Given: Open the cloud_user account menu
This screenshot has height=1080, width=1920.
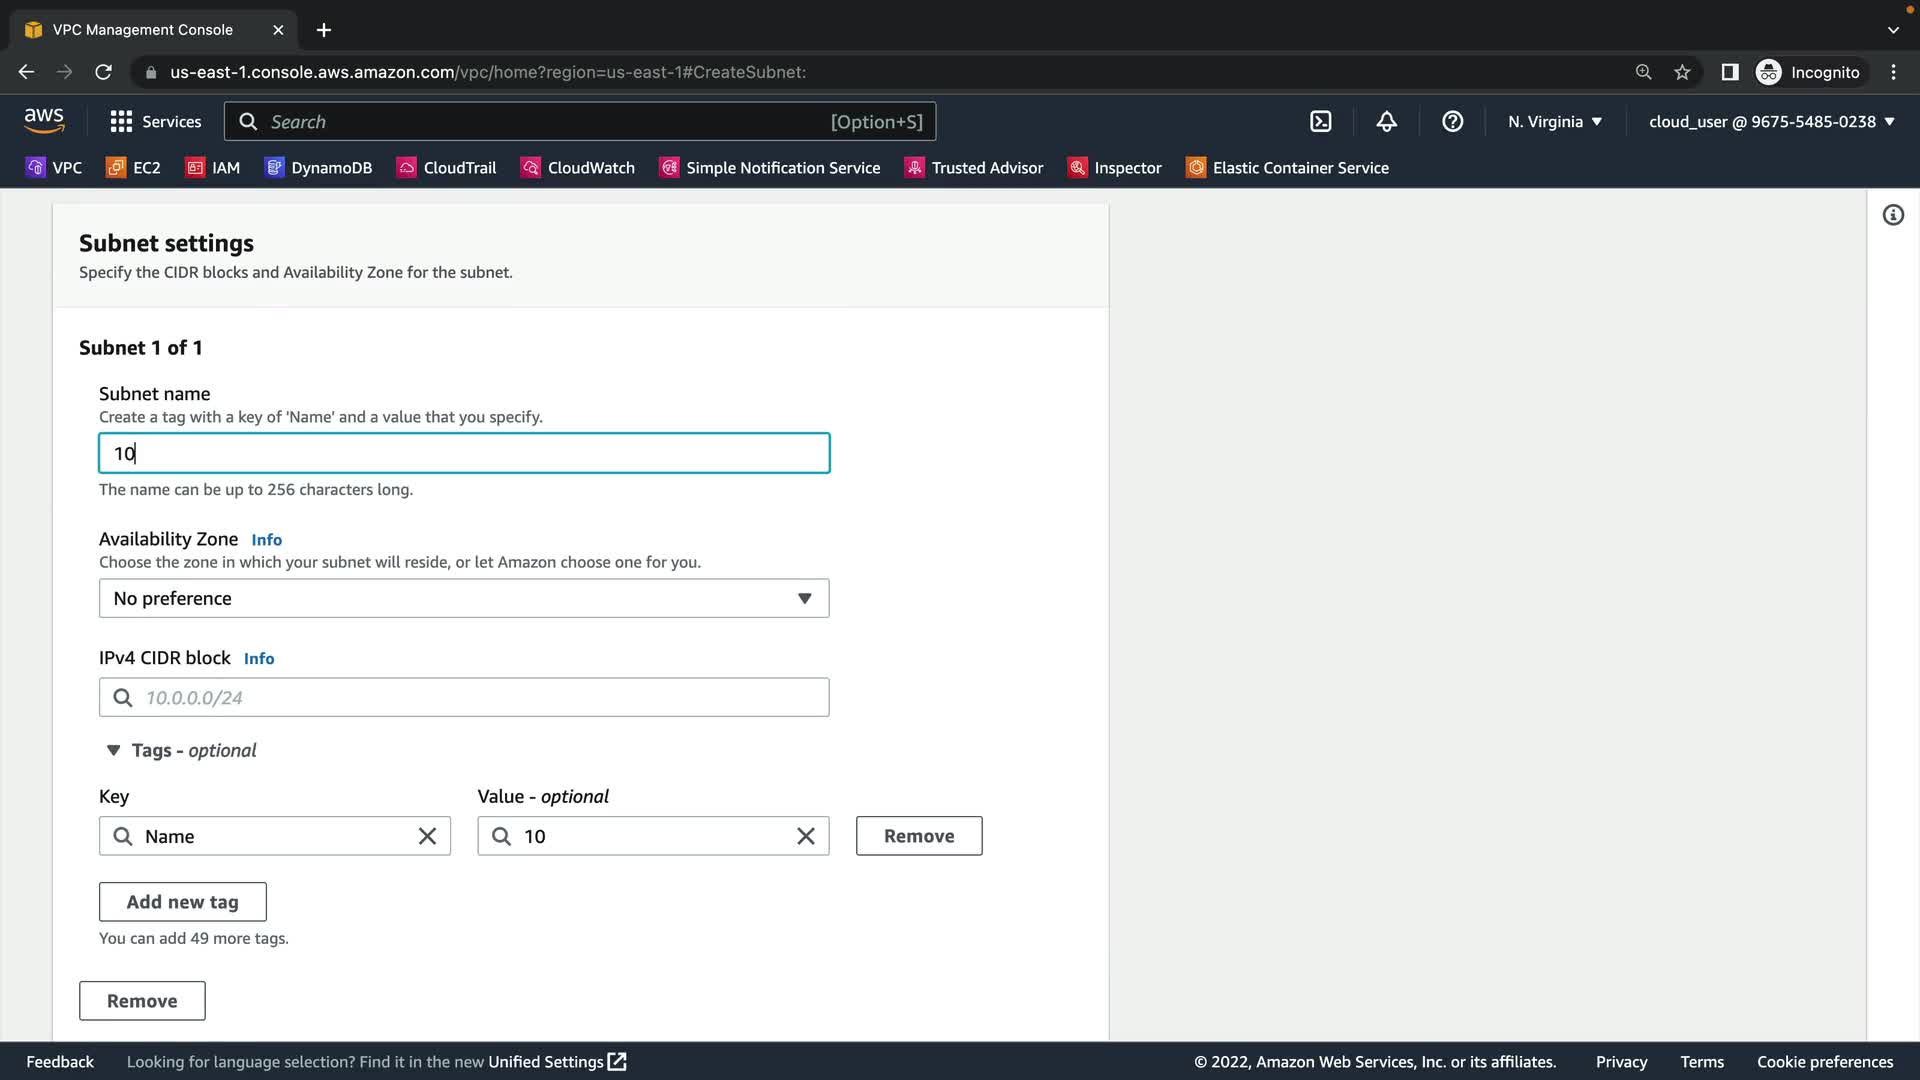Looking at the screenshot, I should tap(1771, 122).
